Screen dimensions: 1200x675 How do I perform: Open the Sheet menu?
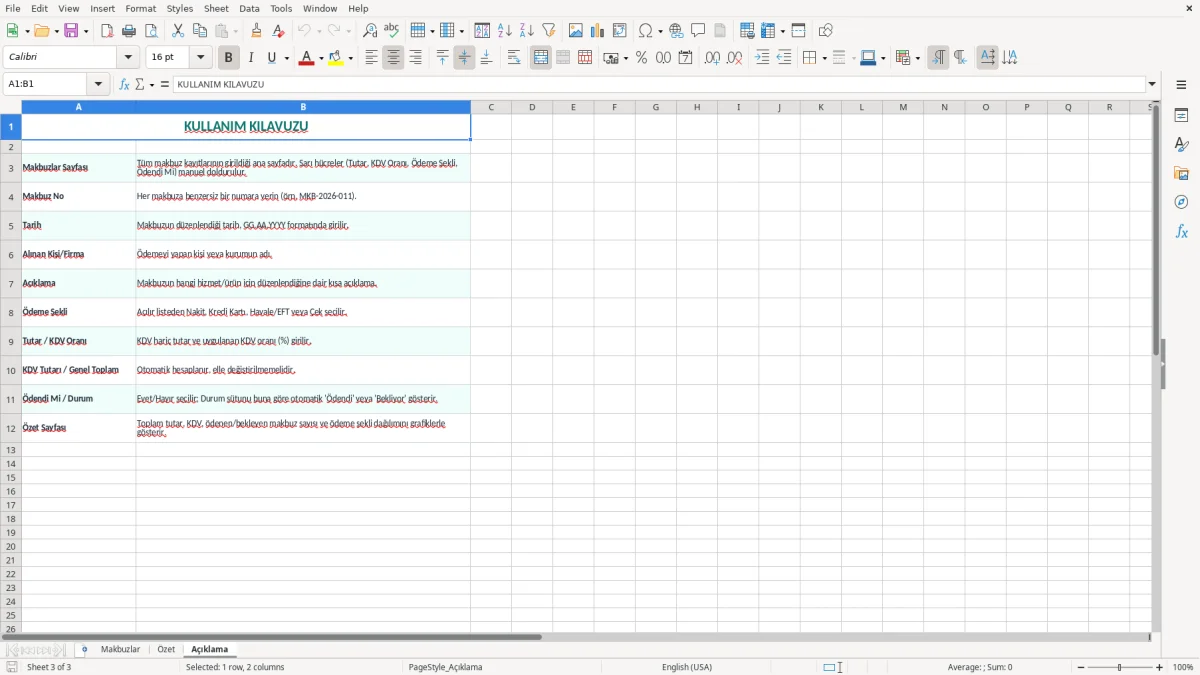pyautogui.click(x=216, y=8)
